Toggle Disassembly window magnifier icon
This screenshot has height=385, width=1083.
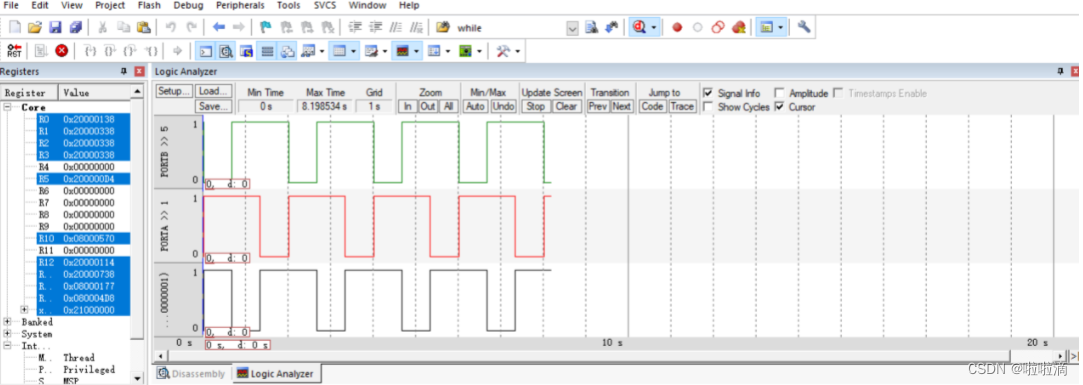coord(226,50)
